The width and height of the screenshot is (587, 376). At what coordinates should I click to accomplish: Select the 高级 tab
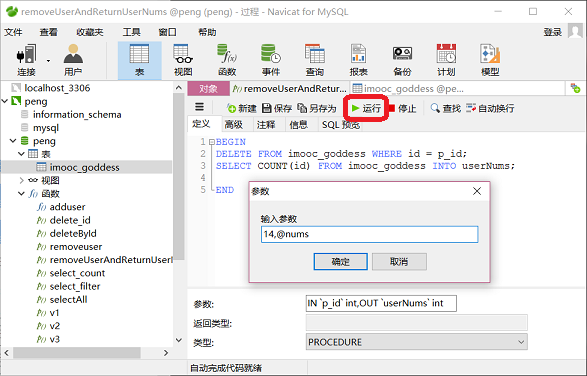pyautogui.click(x=234, y=124)
